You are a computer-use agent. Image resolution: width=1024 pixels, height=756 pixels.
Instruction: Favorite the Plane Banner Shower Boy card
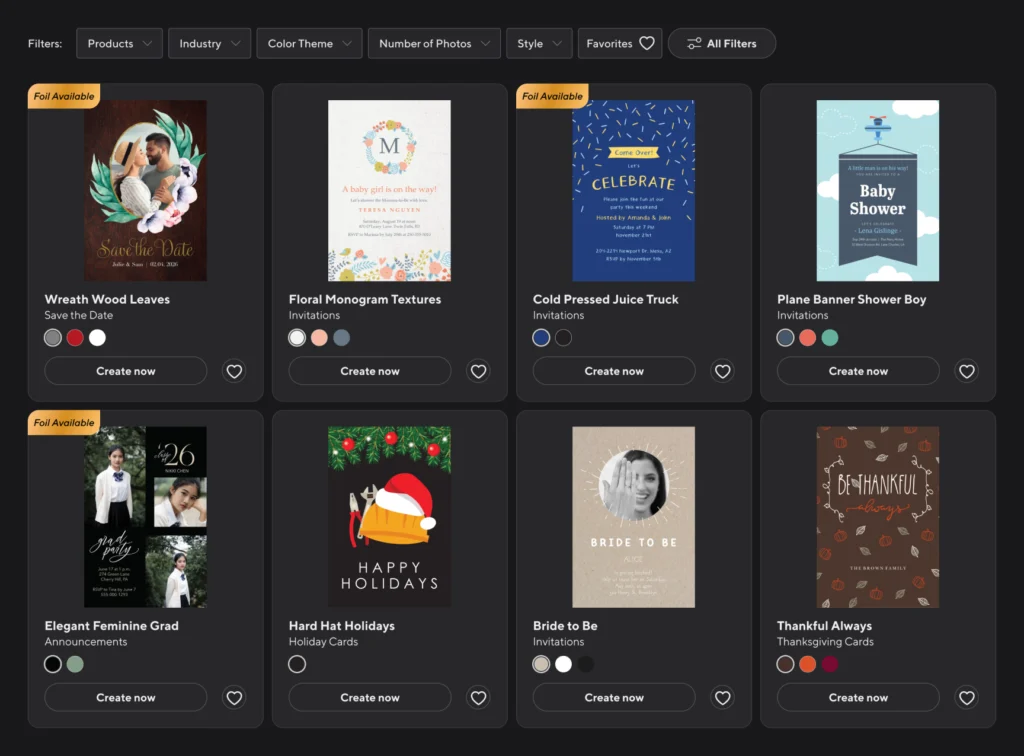point(966,371)
